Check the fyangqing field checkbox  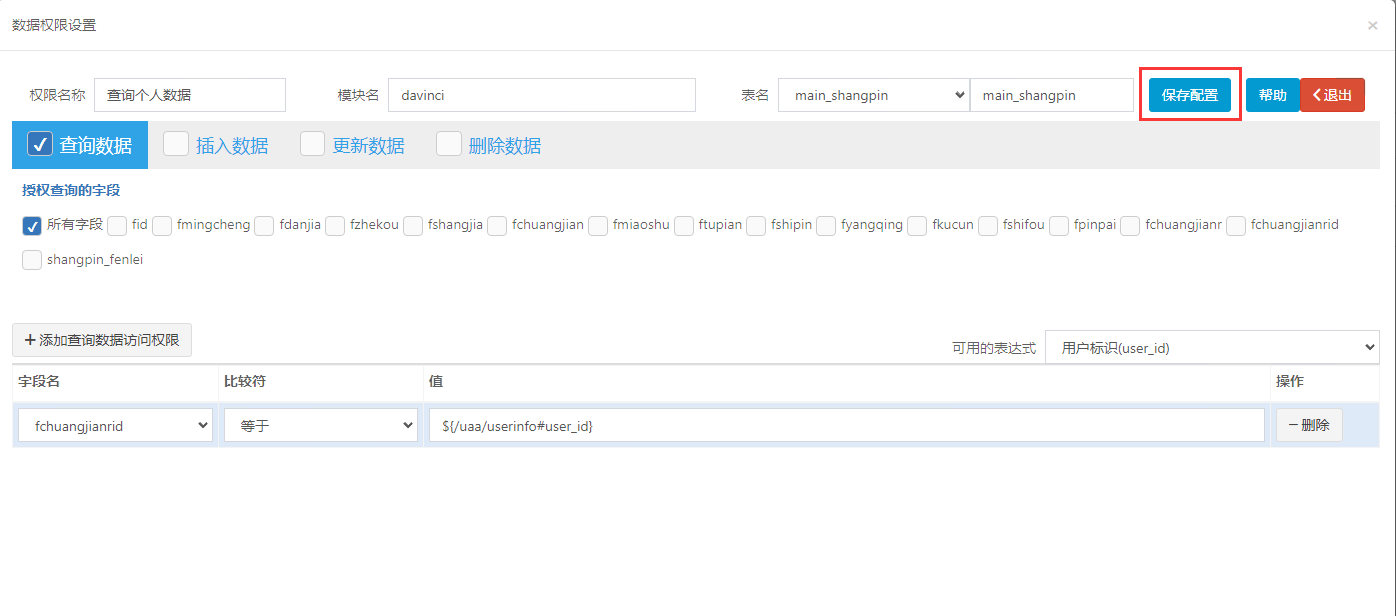[826, 225]
